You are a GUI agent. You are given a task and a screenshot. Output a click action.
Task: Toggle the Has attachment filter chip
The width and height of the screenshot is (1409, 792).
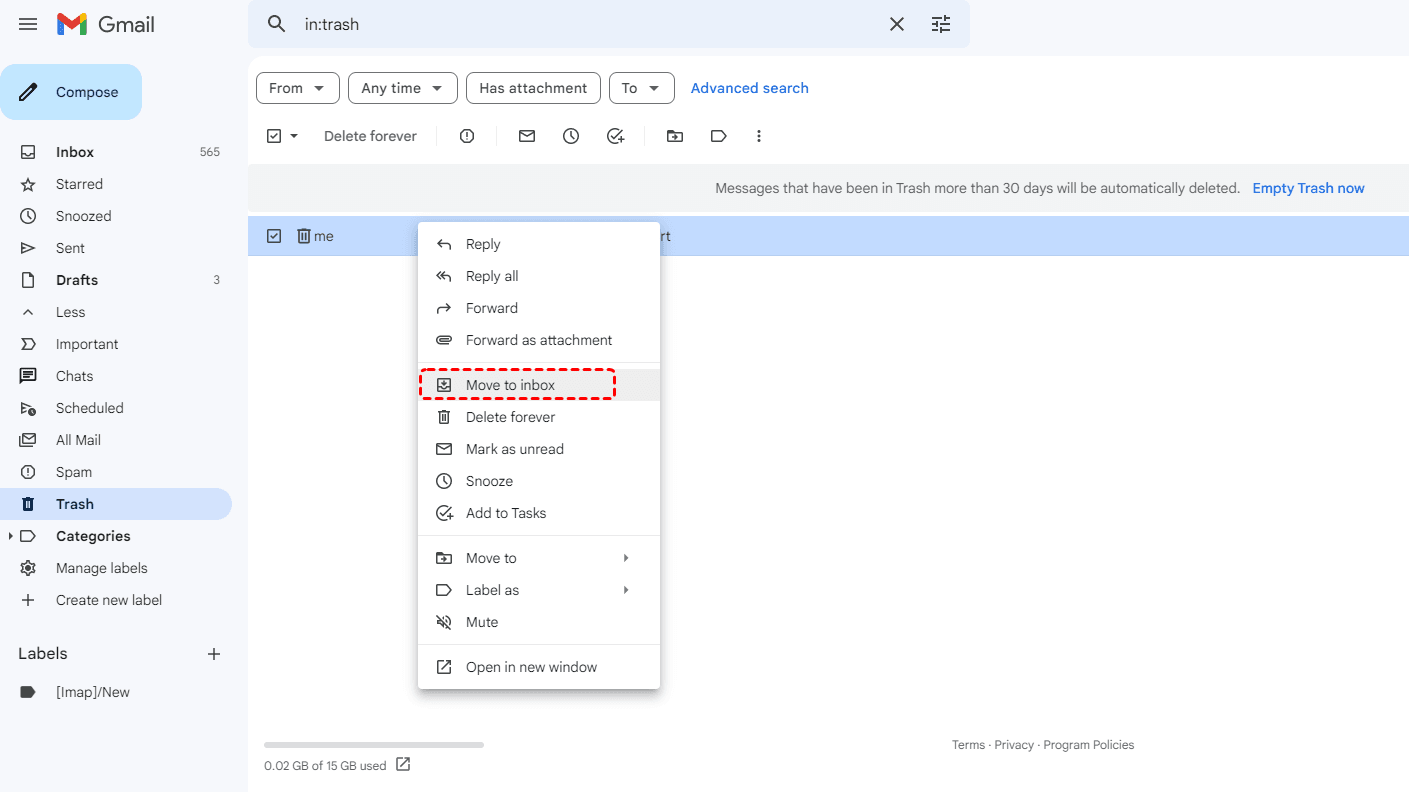tap(533, 88)
